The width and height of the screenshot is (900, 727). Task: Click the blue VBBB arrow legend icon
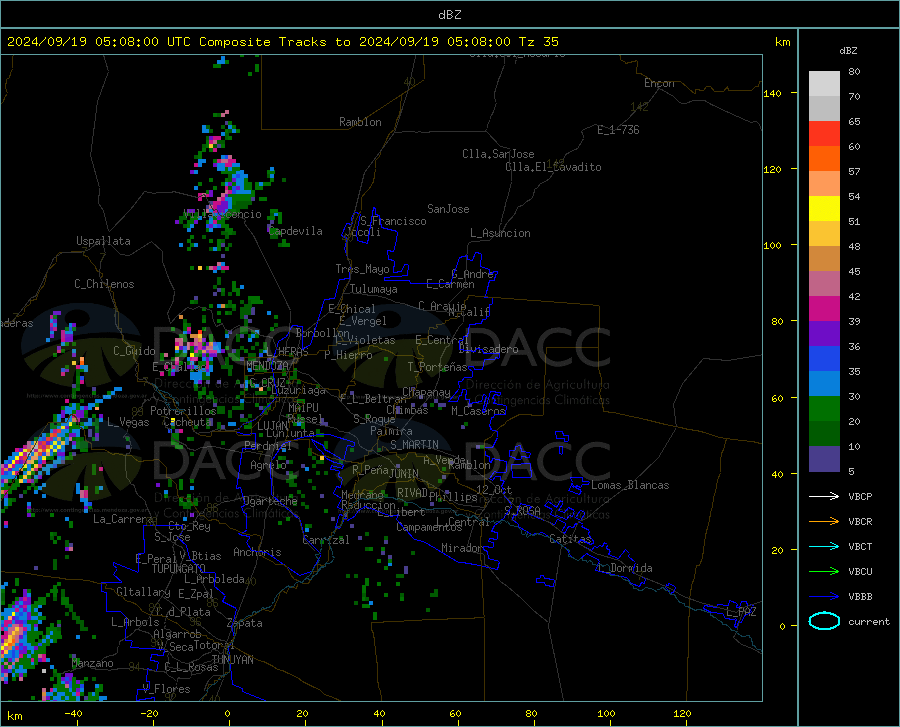point(824,597)
